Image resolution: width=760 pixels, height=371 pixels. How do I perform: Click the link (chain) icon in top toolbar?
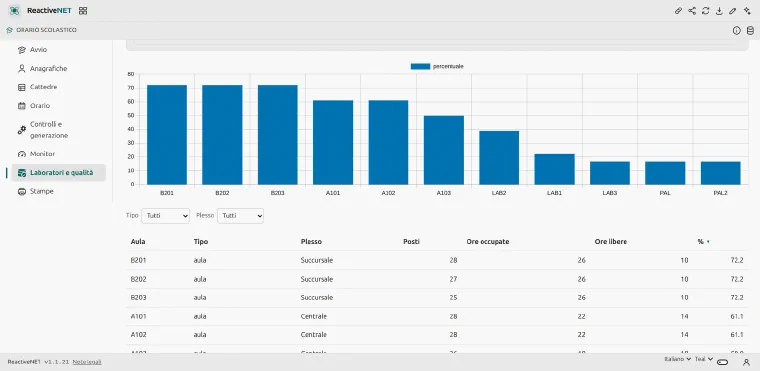click(679, 11)
